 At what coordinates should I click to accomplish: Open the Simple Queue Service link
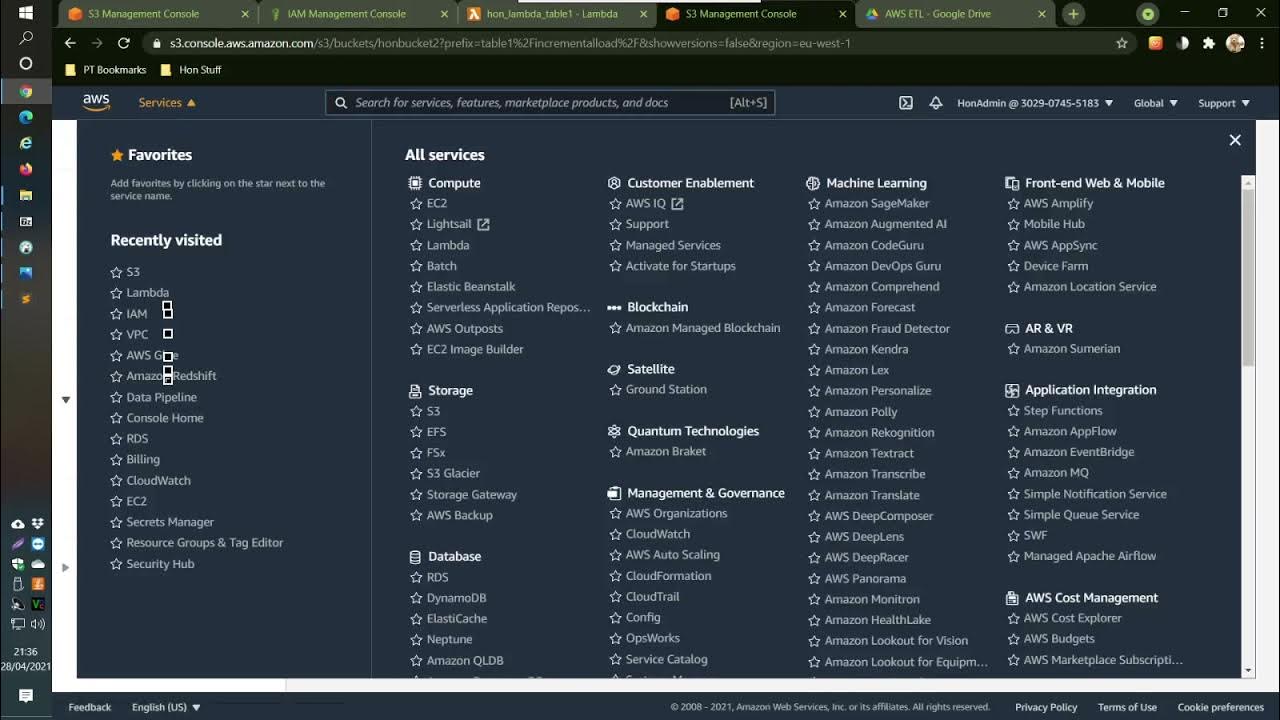click(x=1081, y=515)
